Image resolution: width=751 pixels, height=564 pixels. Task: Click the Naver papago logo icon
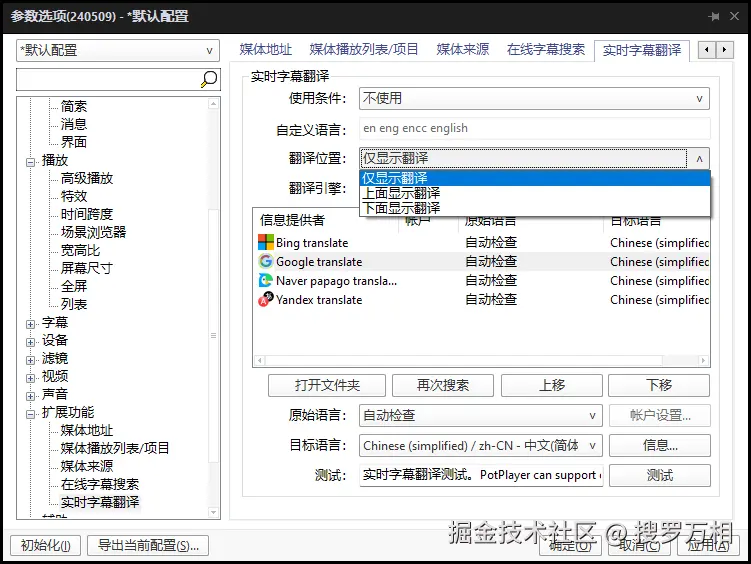coord(266,281)
